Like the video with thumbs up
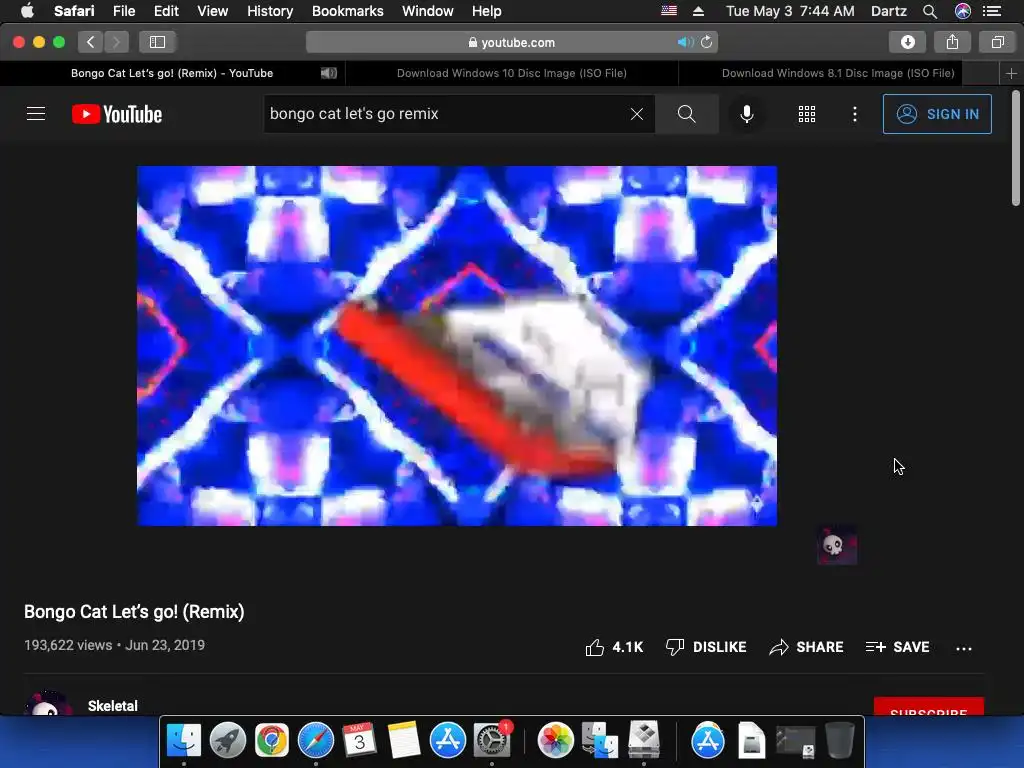This screenshot has height=768, width=1024. click(614, 647)
